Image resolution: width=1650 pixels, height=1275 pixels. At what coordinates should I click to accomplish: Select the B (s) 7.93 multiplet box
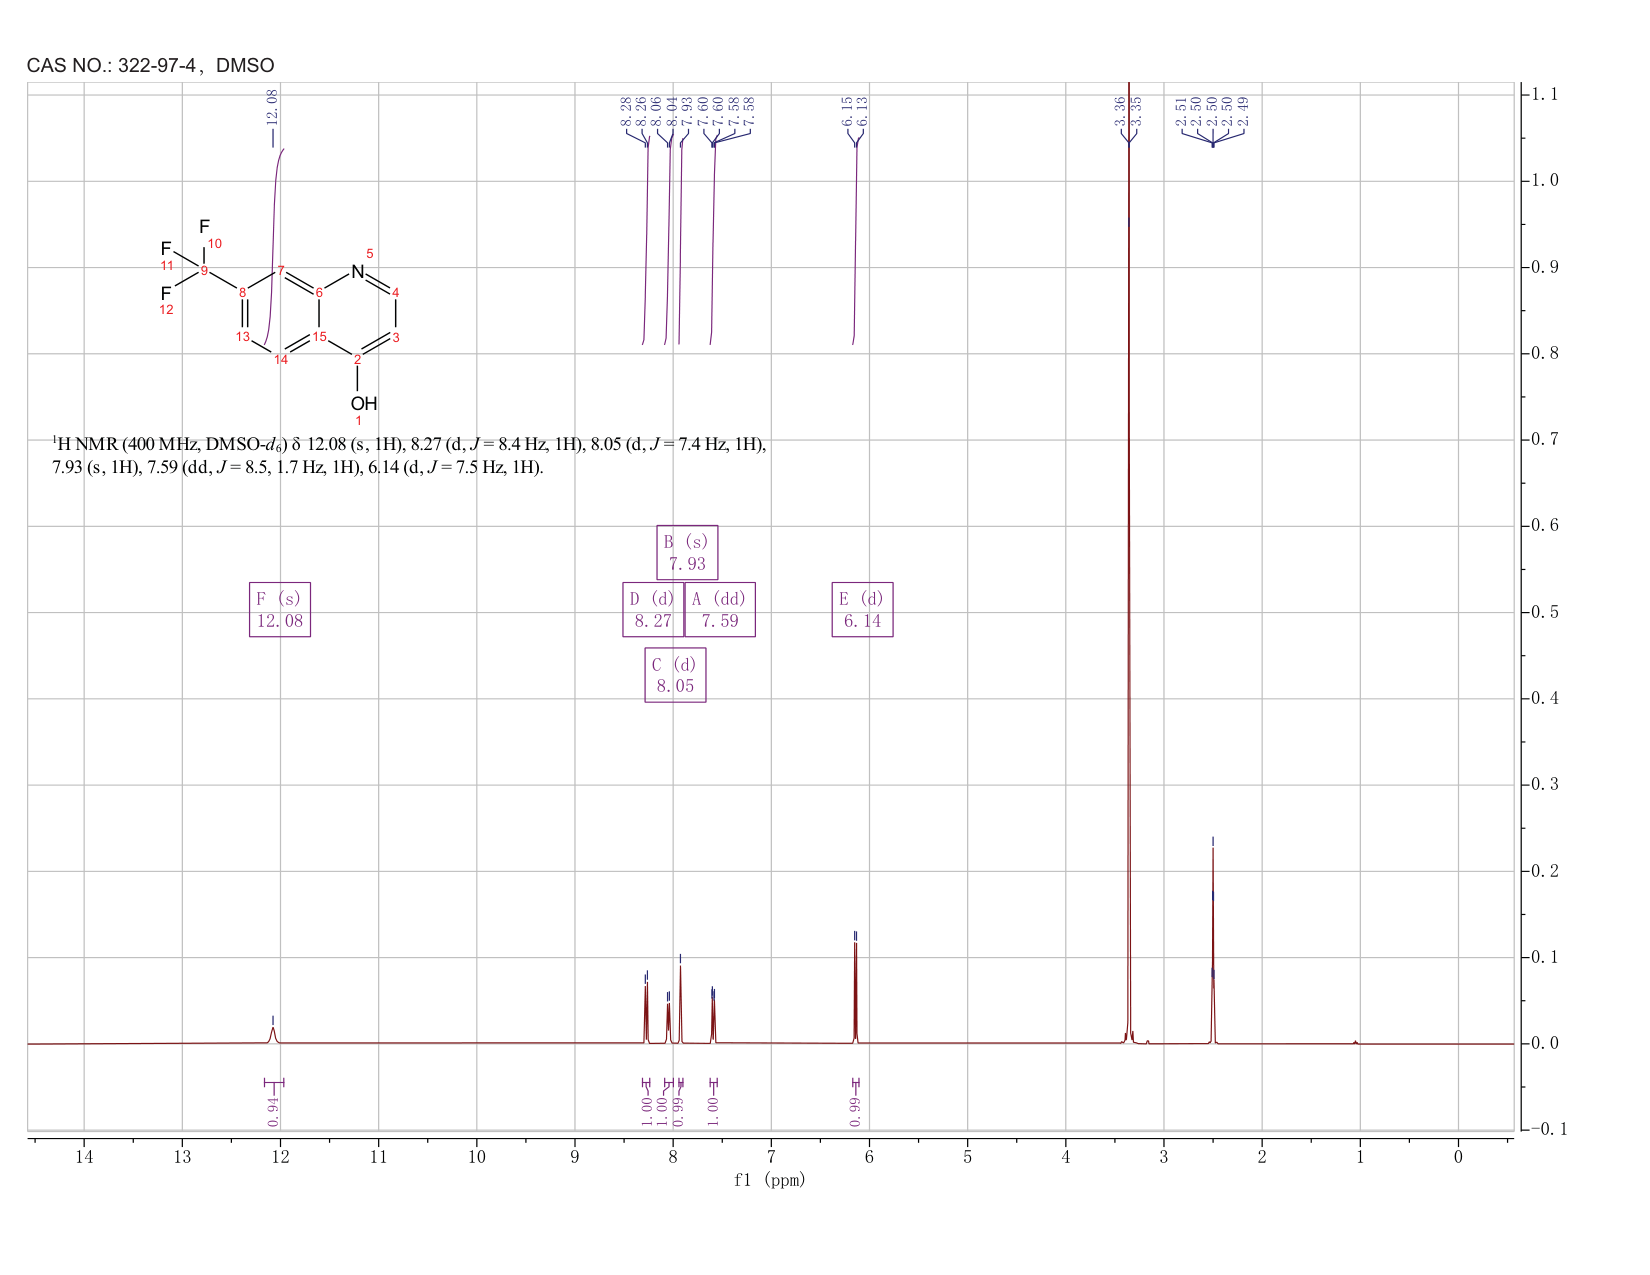tap(687, 552)
